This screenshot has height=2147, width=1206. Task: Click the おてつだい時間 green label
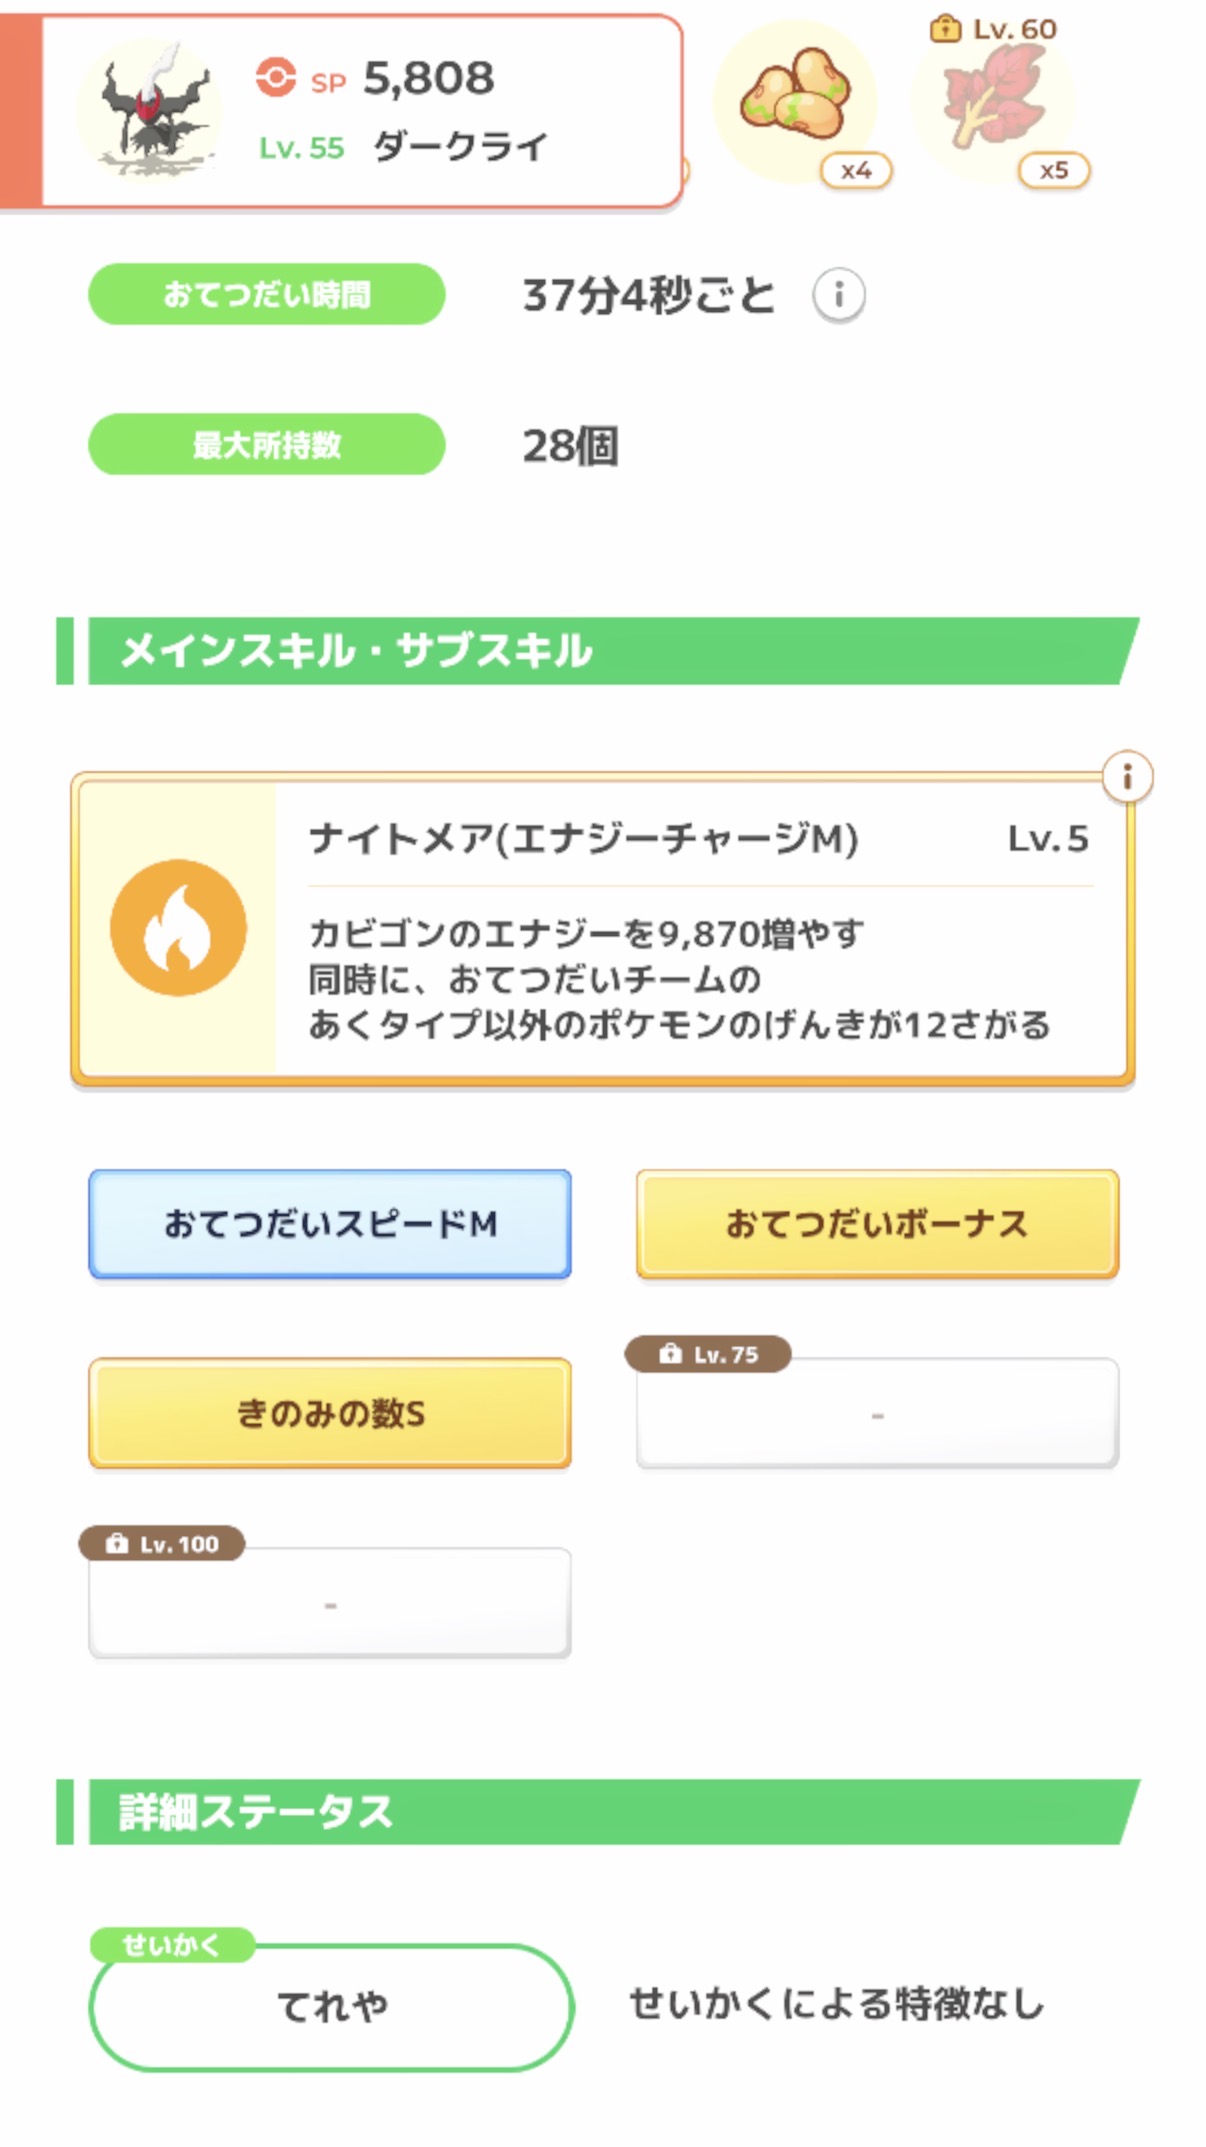[x=267, y=295]
